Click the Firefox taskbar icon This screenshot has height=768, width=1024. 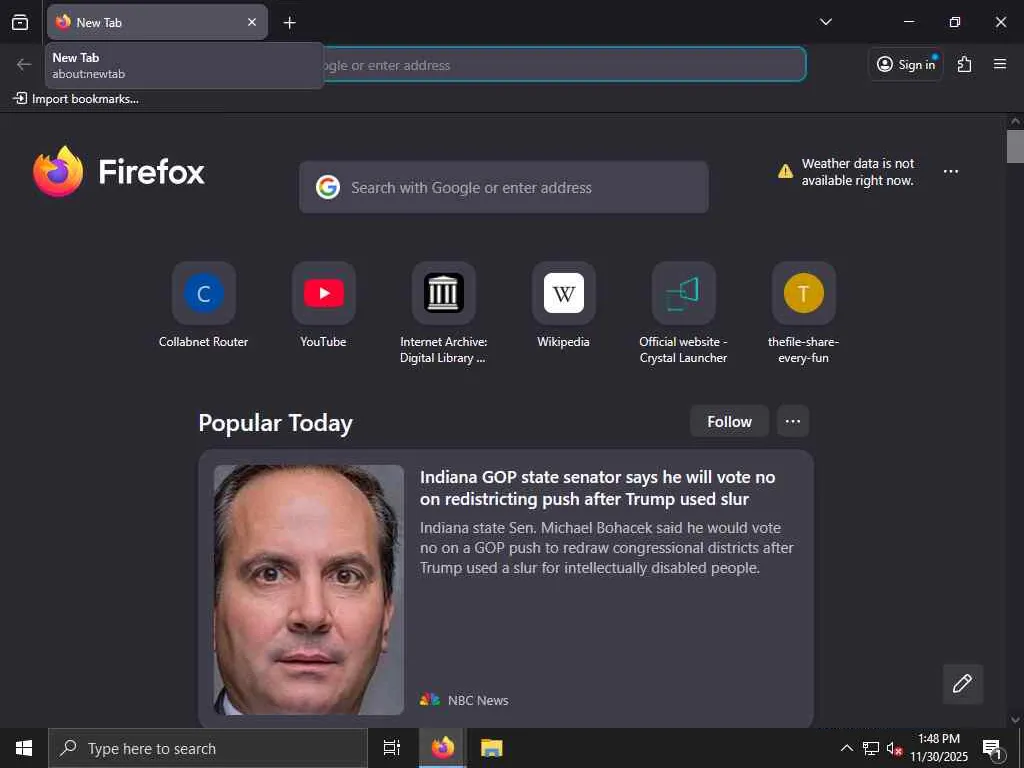click(x=443, y=748)
